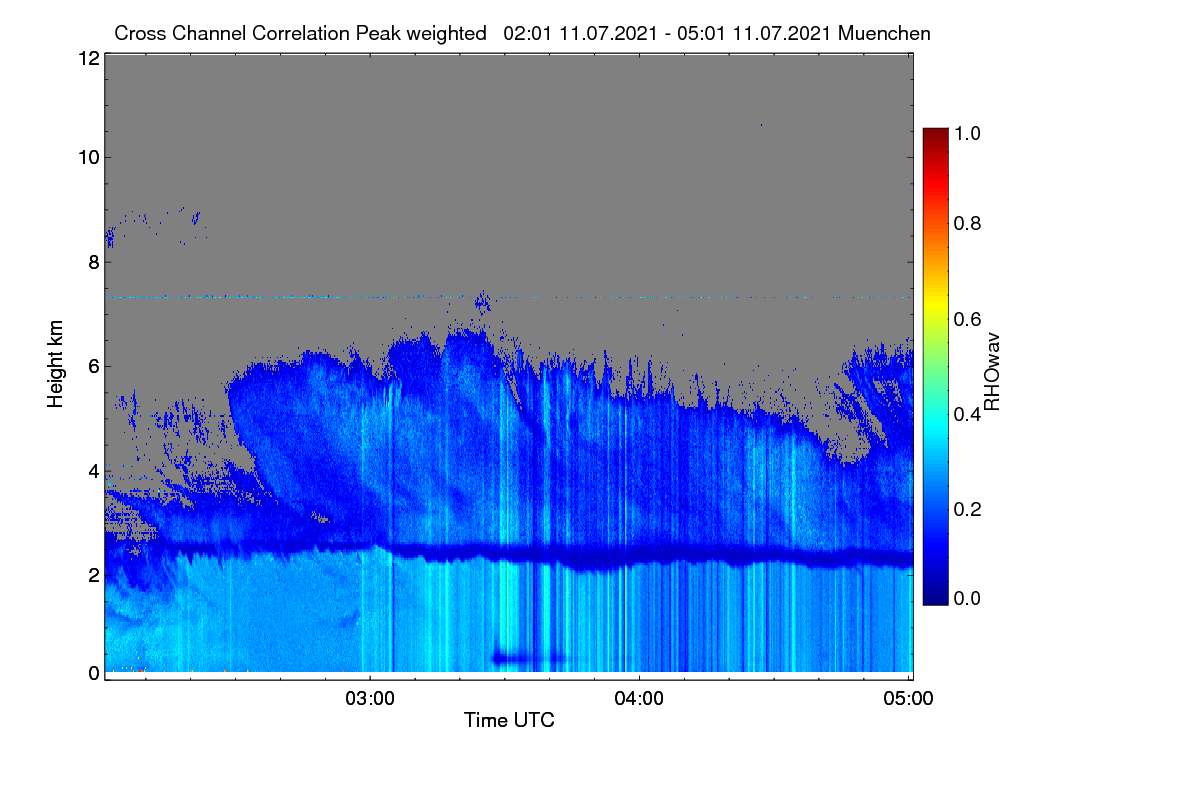Click the 'Time UTC' x-axis label

tap(509, 720)
